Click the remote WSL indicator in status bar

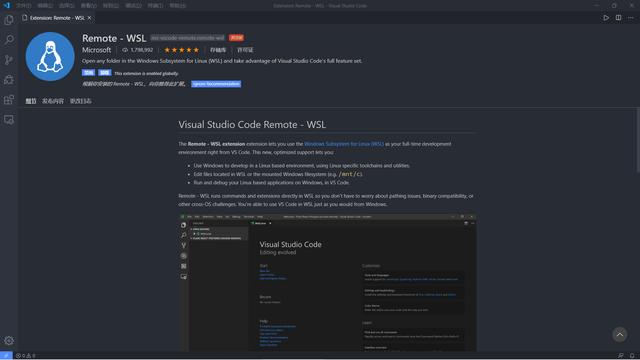click(6, 356)
